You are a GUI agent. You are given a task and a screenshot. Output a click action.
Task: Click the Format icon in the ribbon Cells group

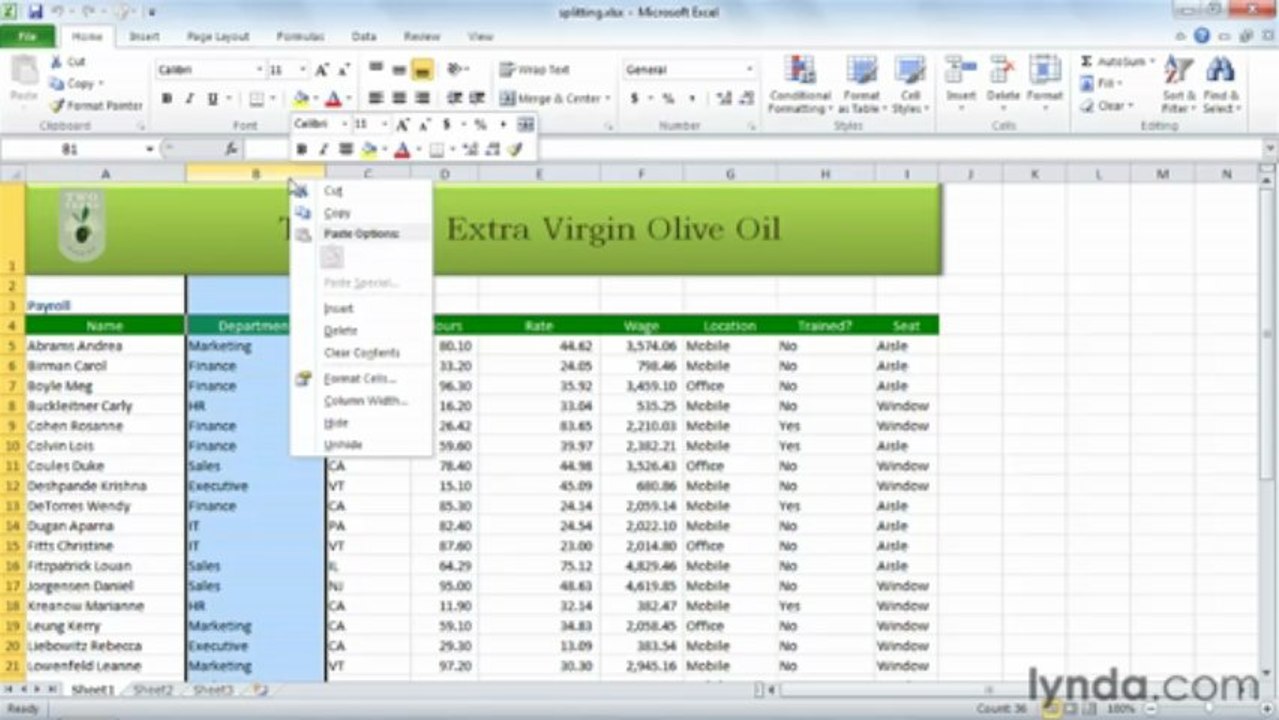pyautogui.click(x=1044, y=70)
